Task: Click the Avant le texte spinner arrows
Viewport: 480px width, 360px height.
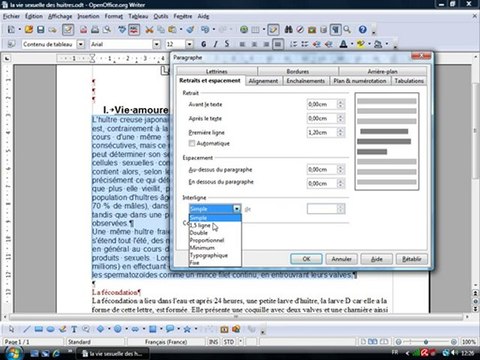Action: point(340,104)
